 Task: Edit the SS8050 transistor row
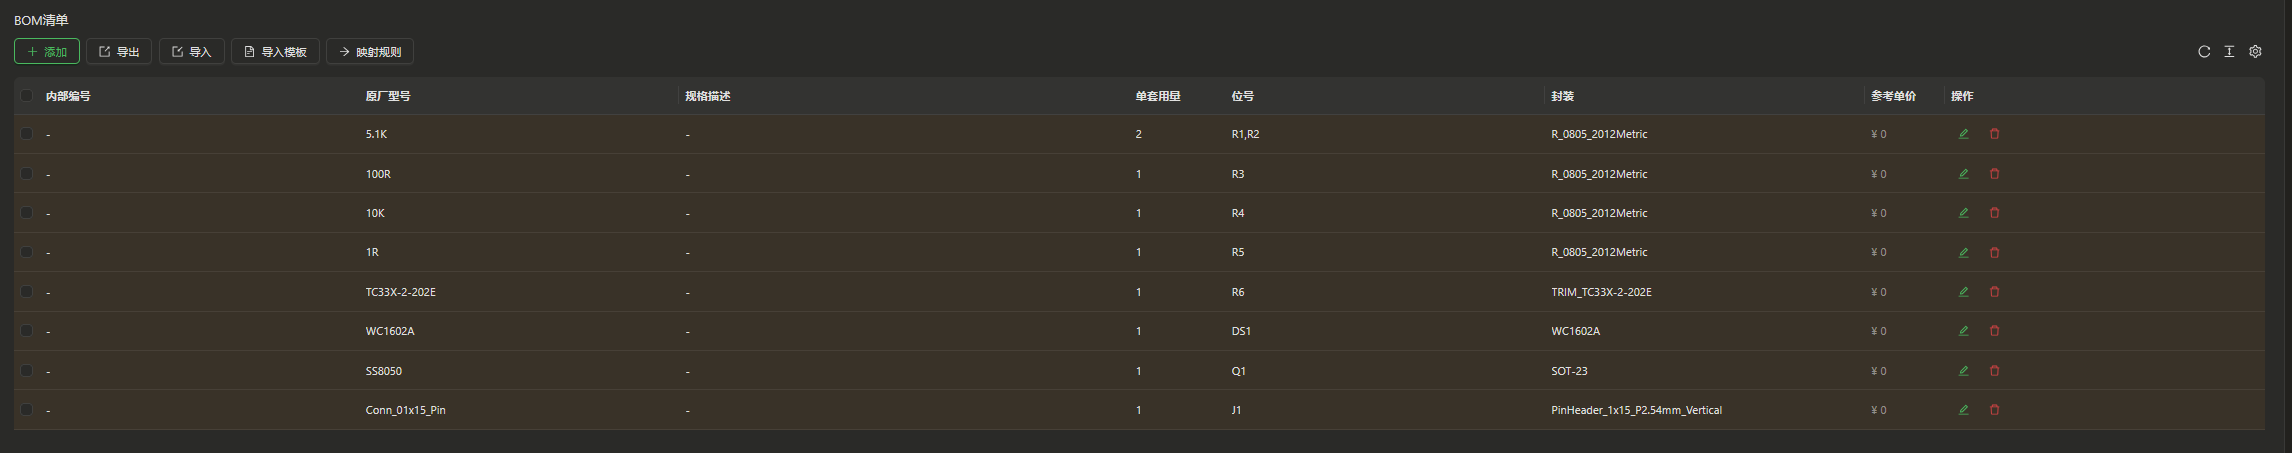[1963, 371]
